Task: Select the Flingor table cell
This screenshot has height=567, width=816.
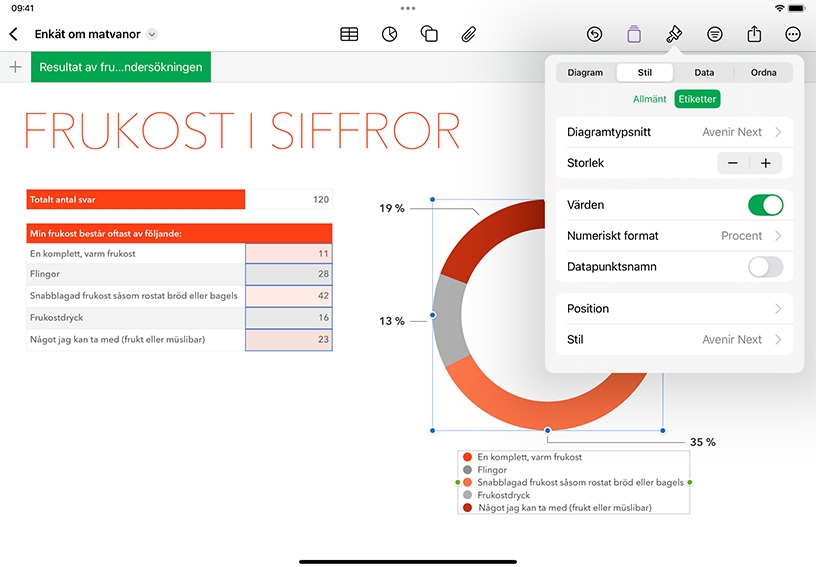Action: click(135, 274)
